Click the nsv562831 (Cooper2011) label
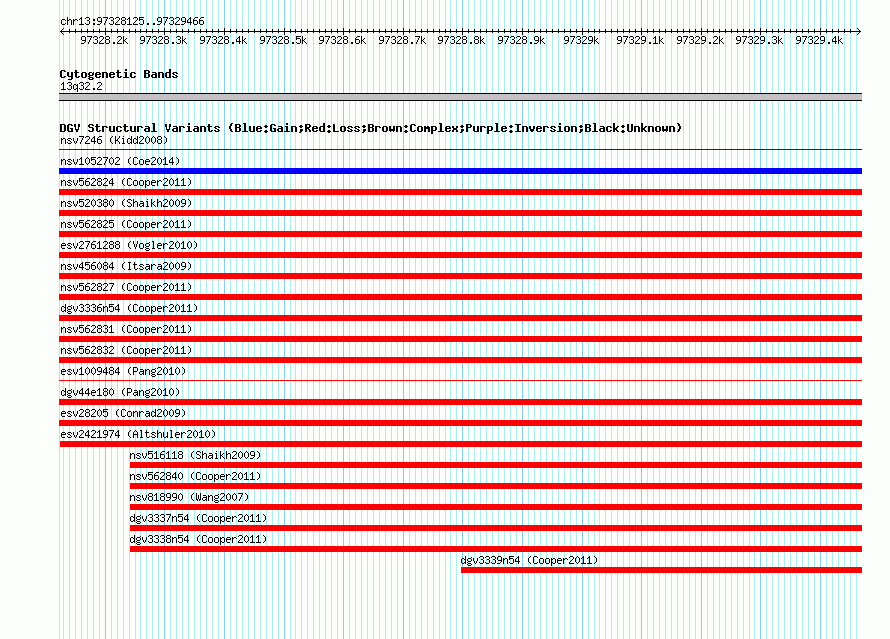This screenshot has width=890, height=639. coord(126,329)
